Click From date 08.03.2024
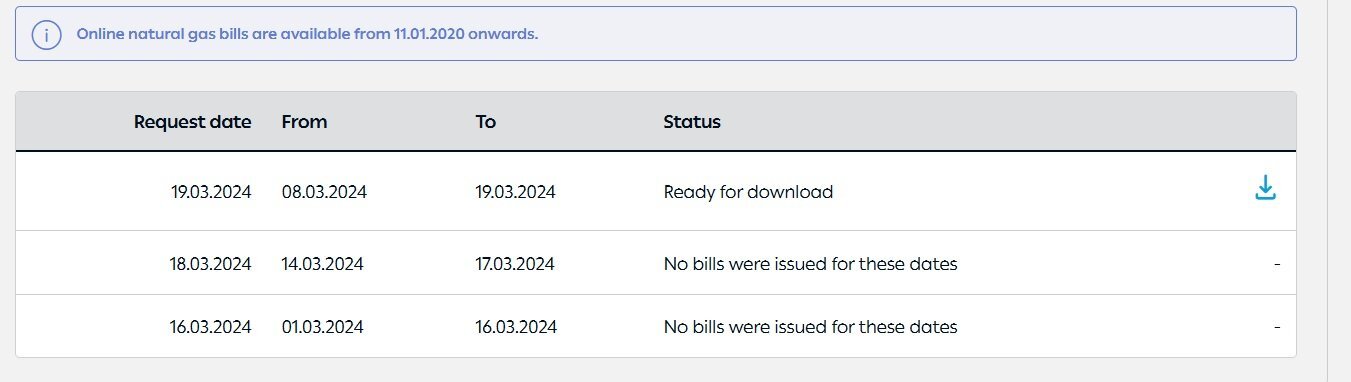 pyautogui.click(x=325, y=192)
